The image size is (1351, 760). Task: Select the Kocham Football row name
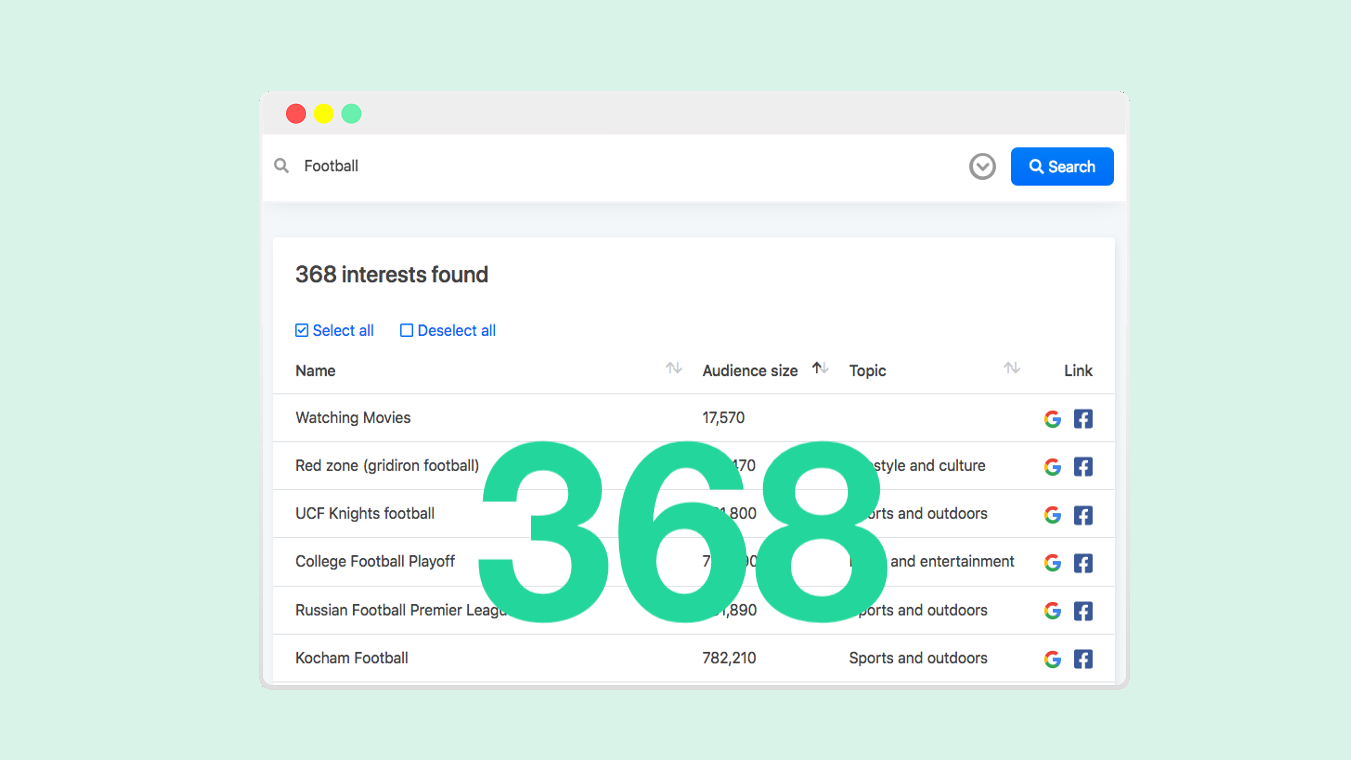352,658
